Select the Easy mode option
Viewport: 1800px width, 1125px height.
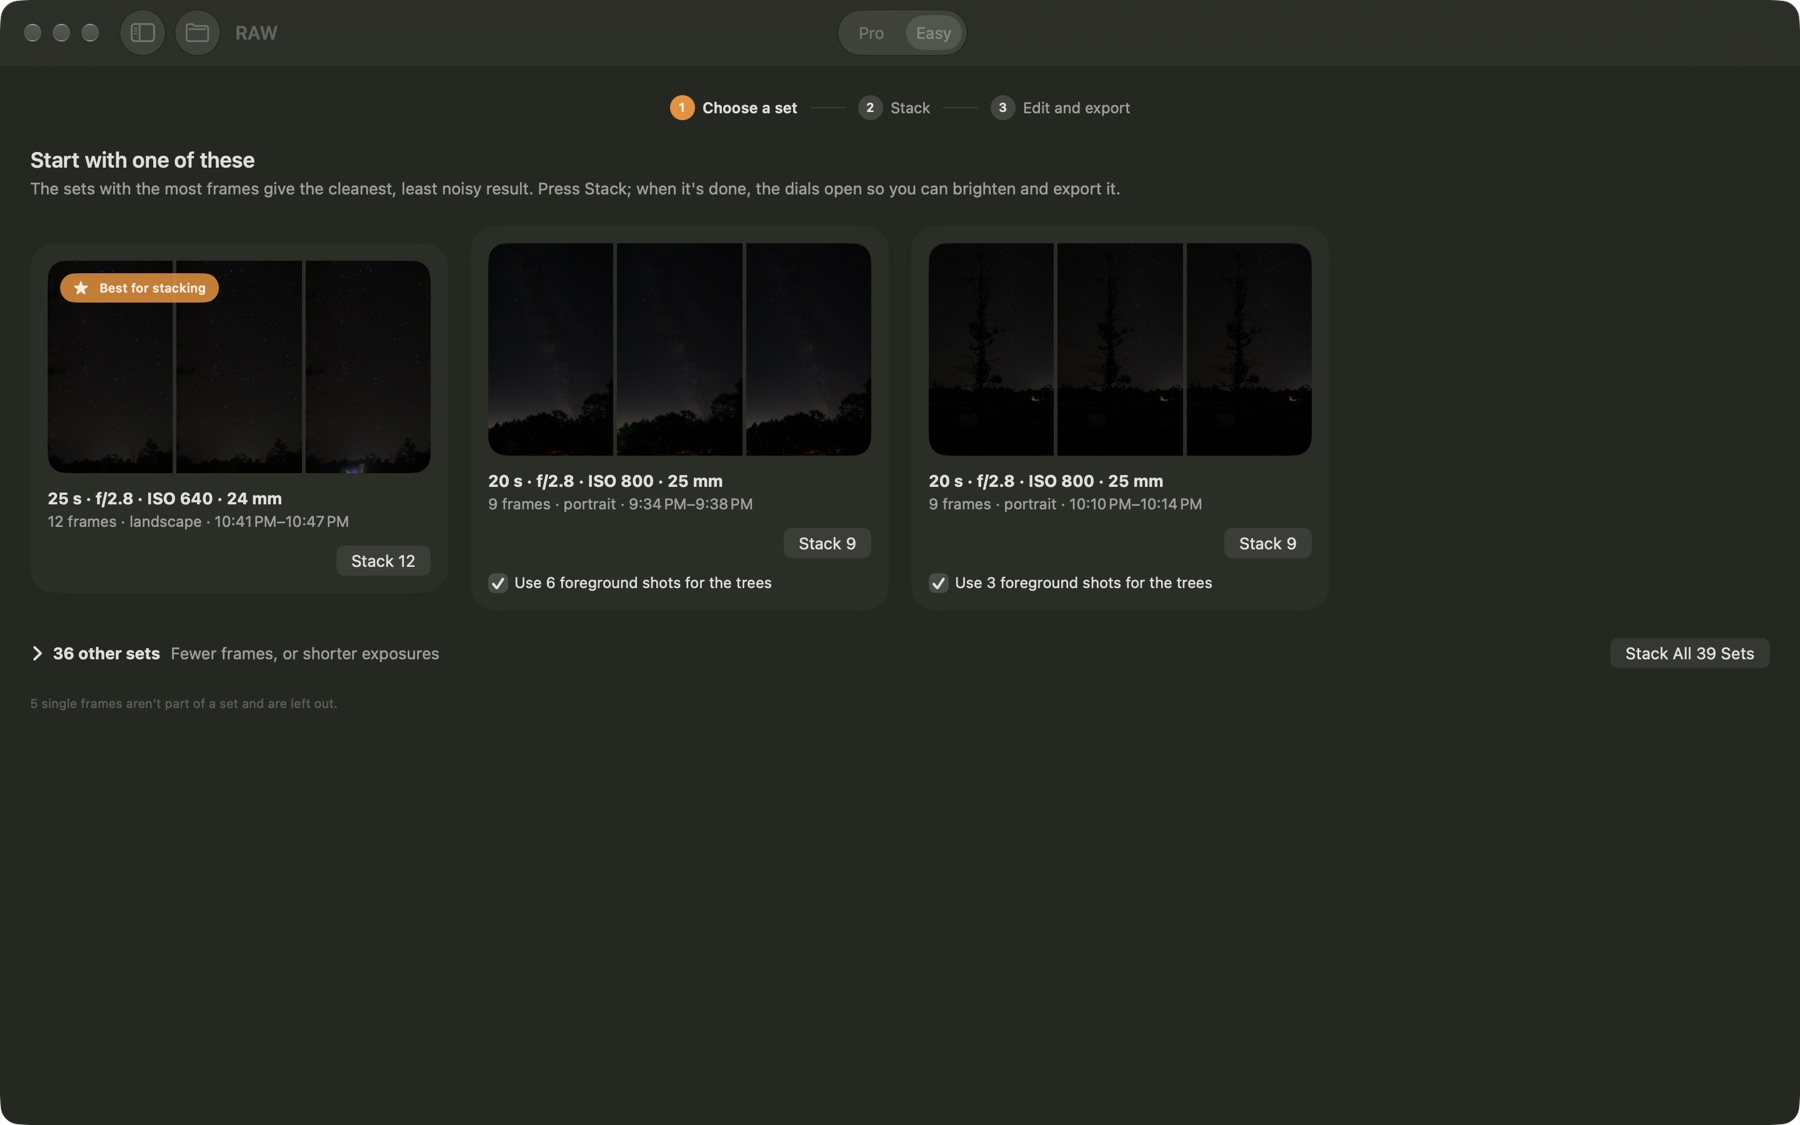click(x=933, y=33)
